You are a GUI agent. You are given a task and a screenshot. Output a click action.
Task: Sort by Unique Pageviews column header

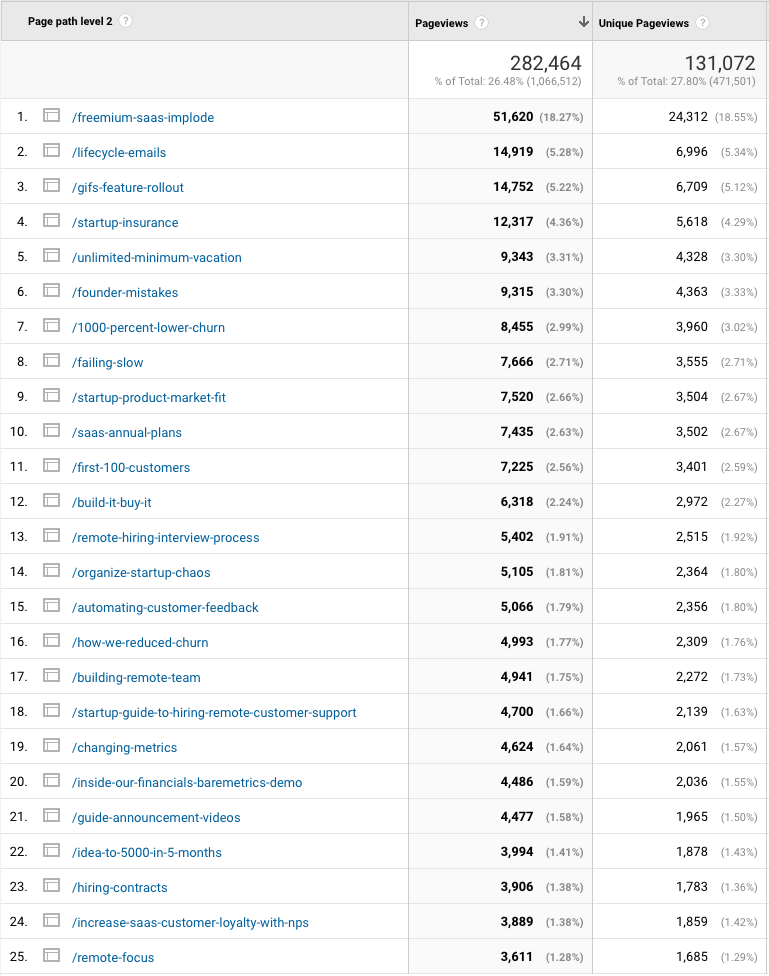(643, 23)
